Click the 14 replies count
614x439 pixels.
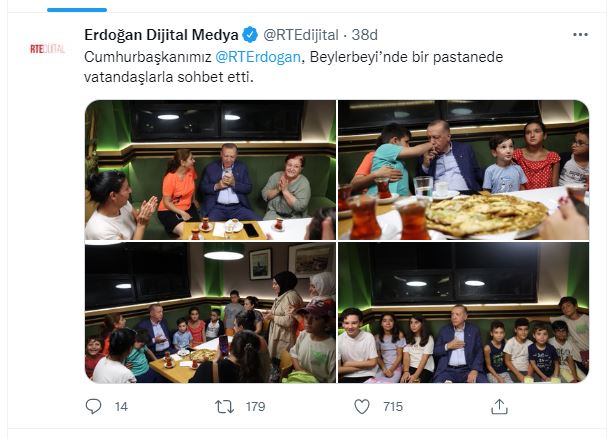tap(121, 406)
